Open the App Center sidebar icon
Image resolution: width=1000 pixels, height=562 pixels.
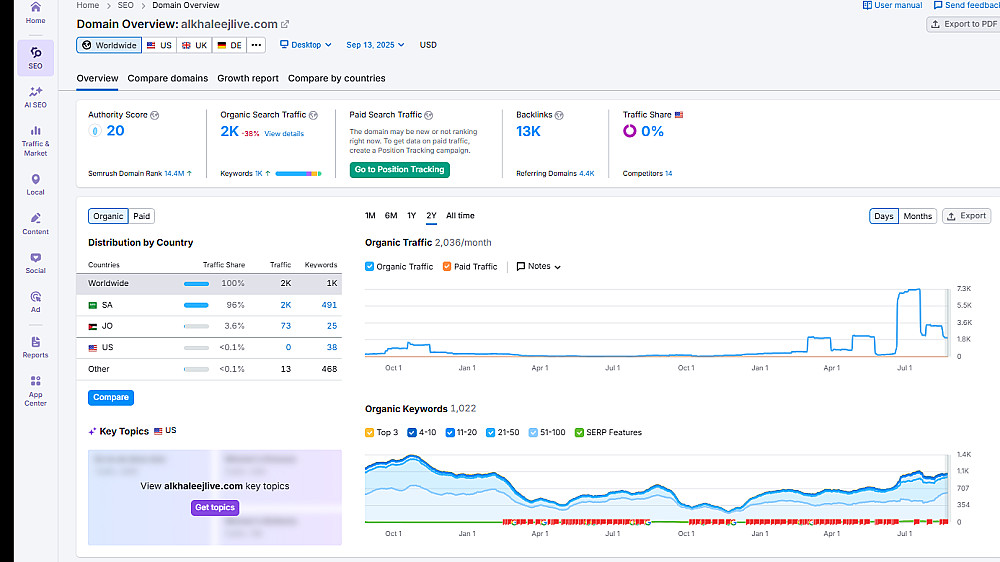(x=35, y=390)
